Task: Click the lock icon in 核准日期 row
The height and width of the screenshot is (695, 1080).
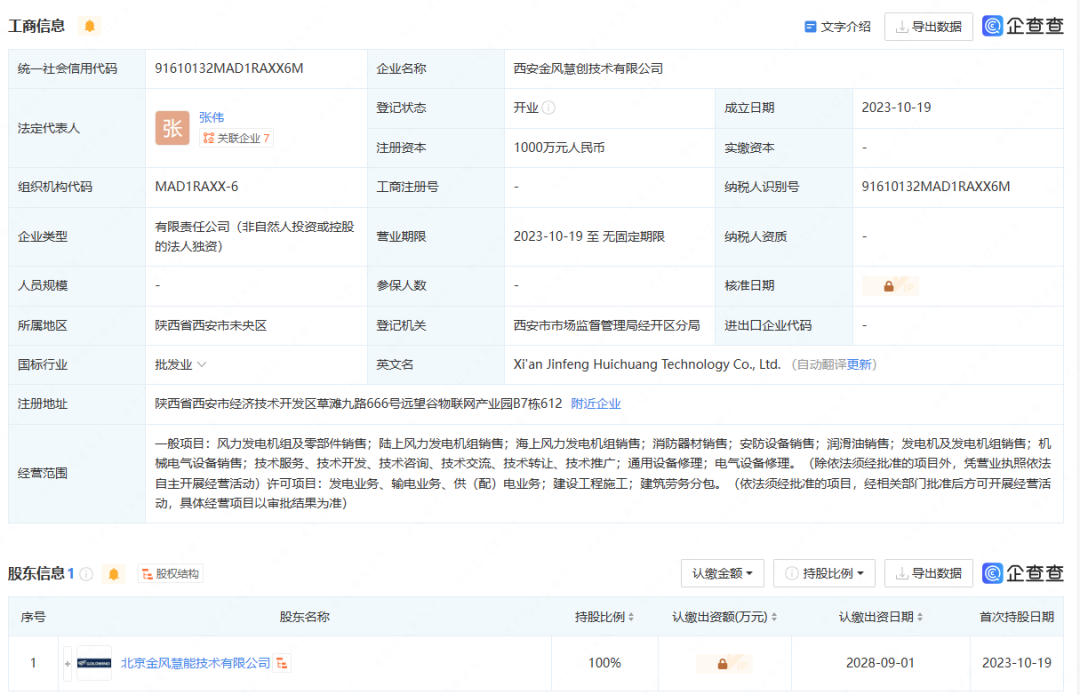Action: tap(888, 286)
